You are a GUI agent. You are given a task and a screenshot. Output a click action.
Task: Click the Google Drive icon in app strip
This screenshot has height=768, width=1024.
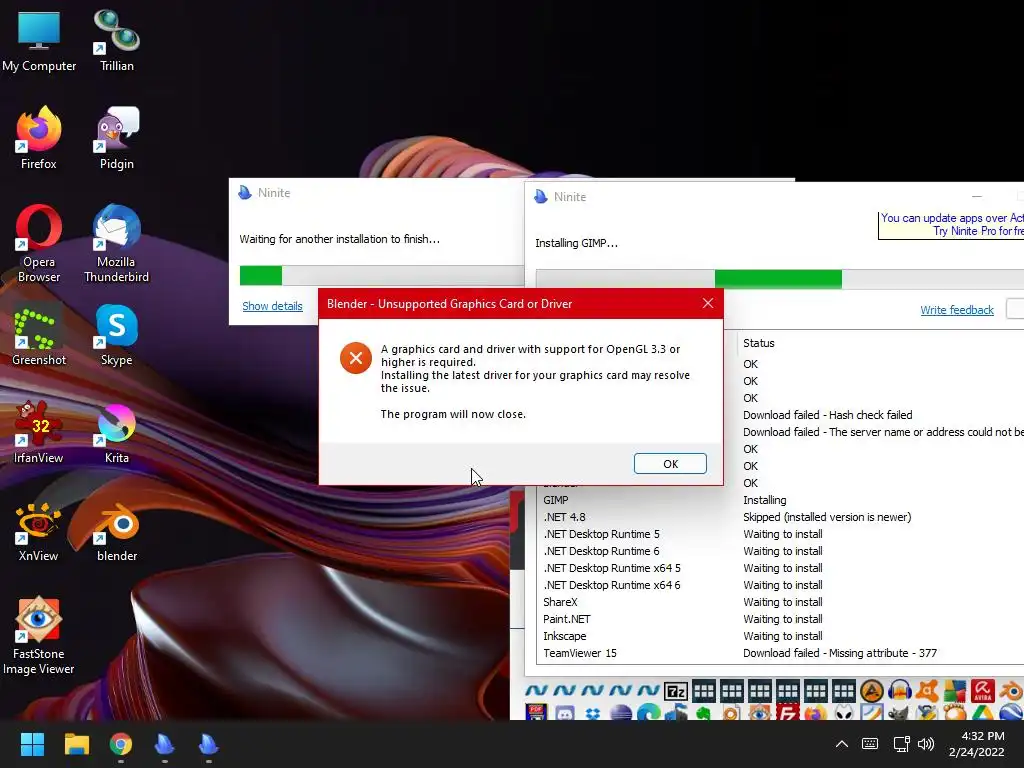[983, 713]
